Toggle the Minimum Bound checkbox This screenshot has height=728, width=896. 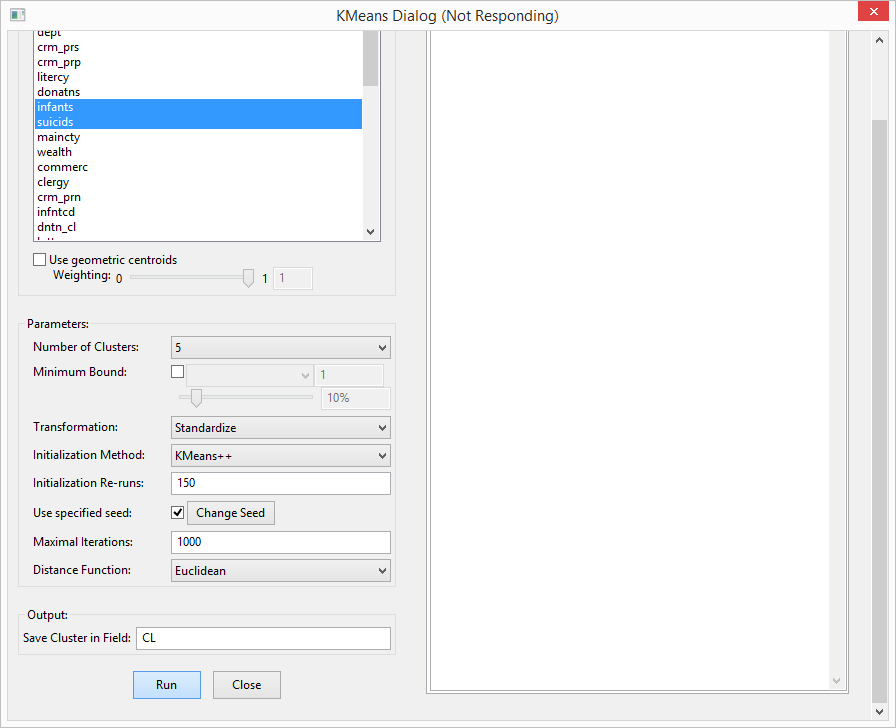(178, 372)
